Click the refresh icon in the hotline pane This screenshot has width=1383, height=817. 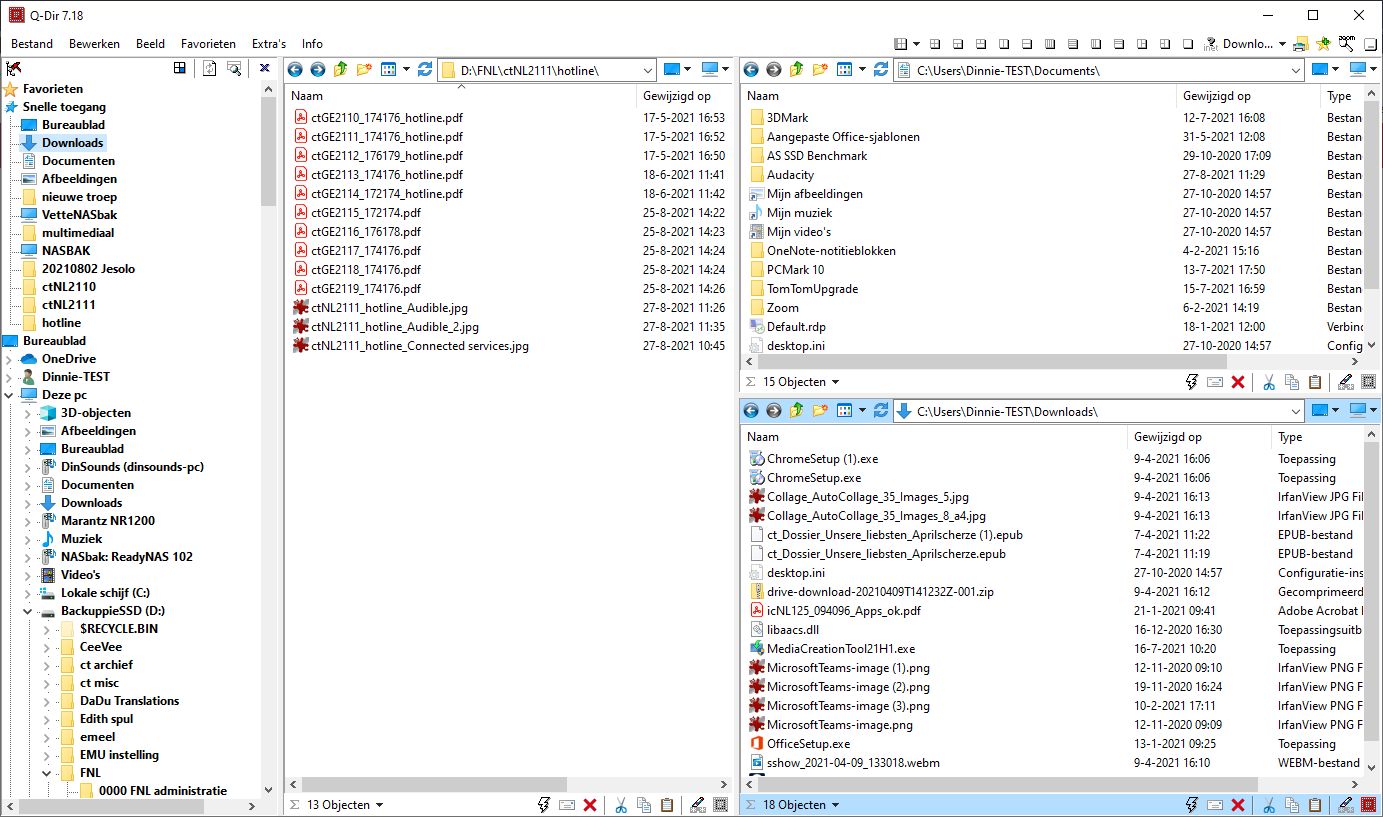[x=425, y=70]
